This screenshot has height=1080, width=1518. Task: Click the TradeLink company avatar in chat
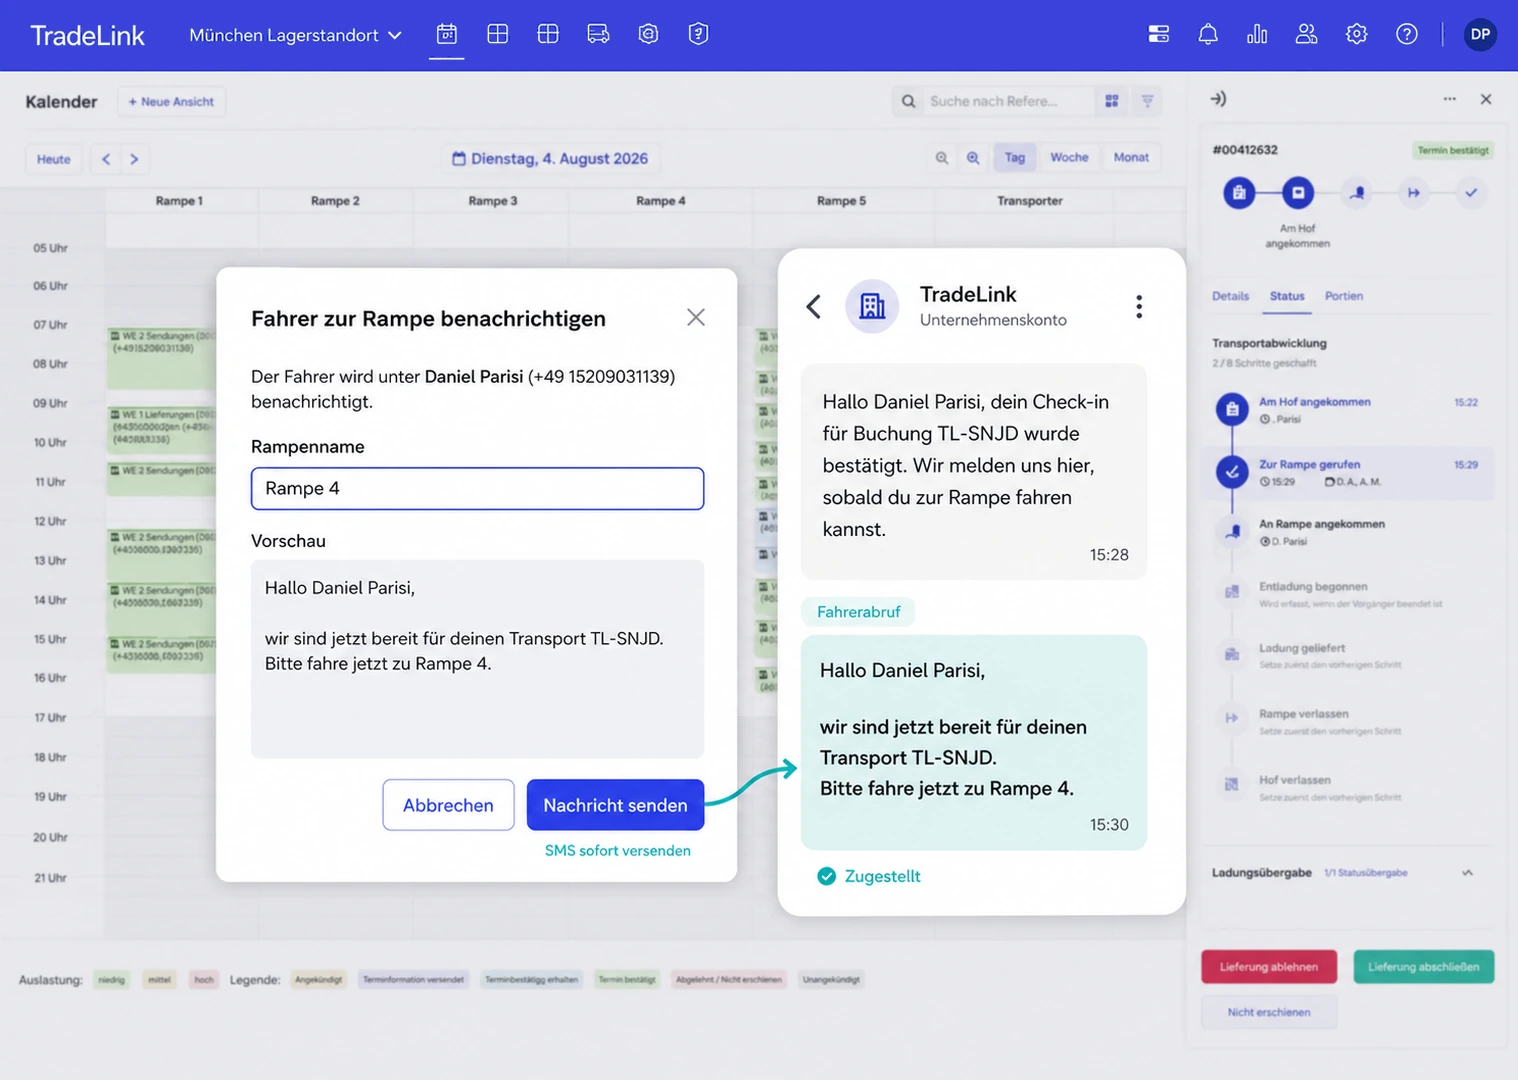pos(872,306)
